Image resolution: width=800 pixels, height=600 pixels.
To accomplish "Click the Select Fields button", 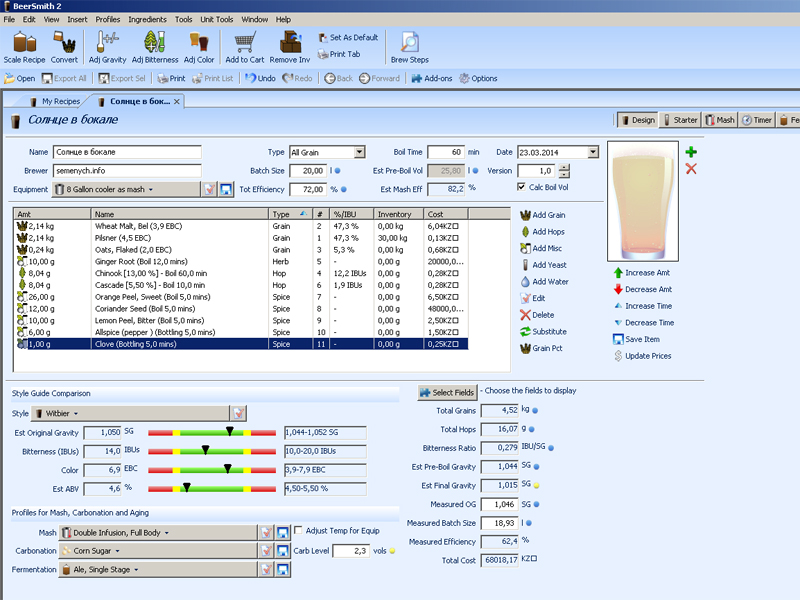I will point(447,392).
